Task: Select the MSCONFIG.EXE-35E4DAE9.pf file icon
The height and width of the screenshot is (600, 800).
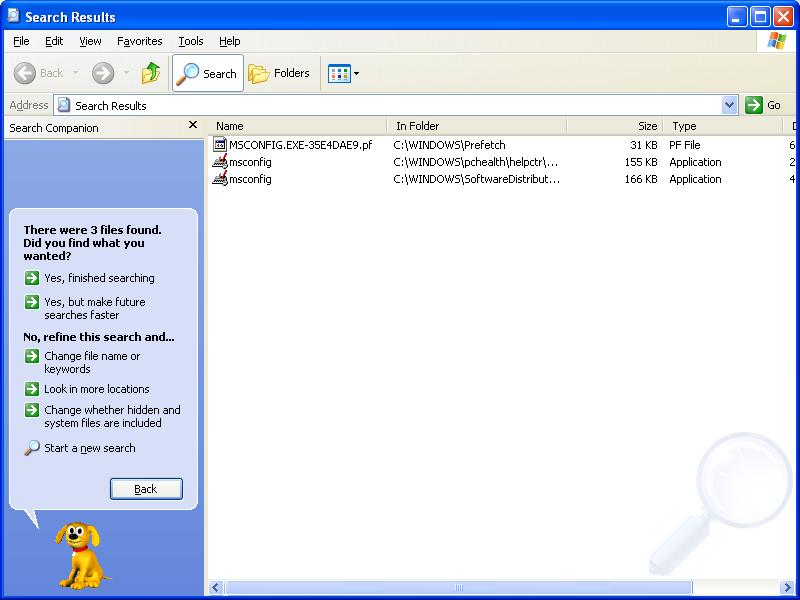Action: 221,145
